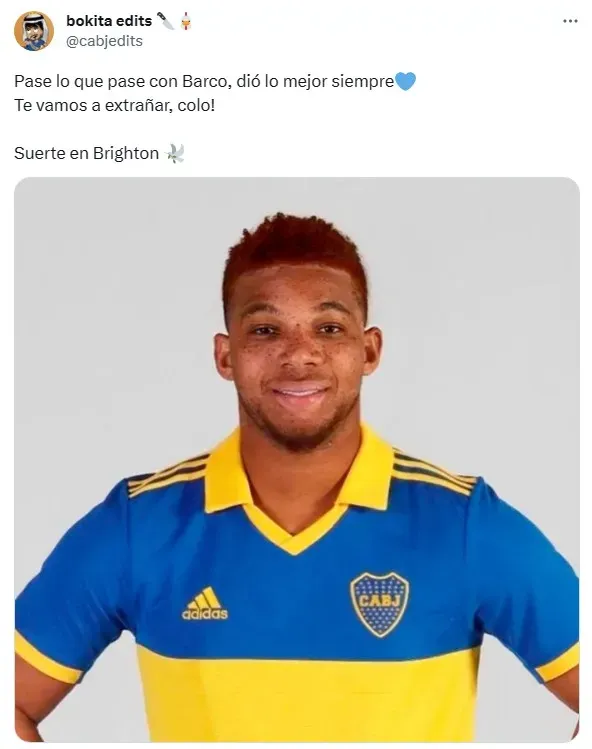
Task: Click the 'Suerte en Brighton' text
Action: [x=86, y=153]
